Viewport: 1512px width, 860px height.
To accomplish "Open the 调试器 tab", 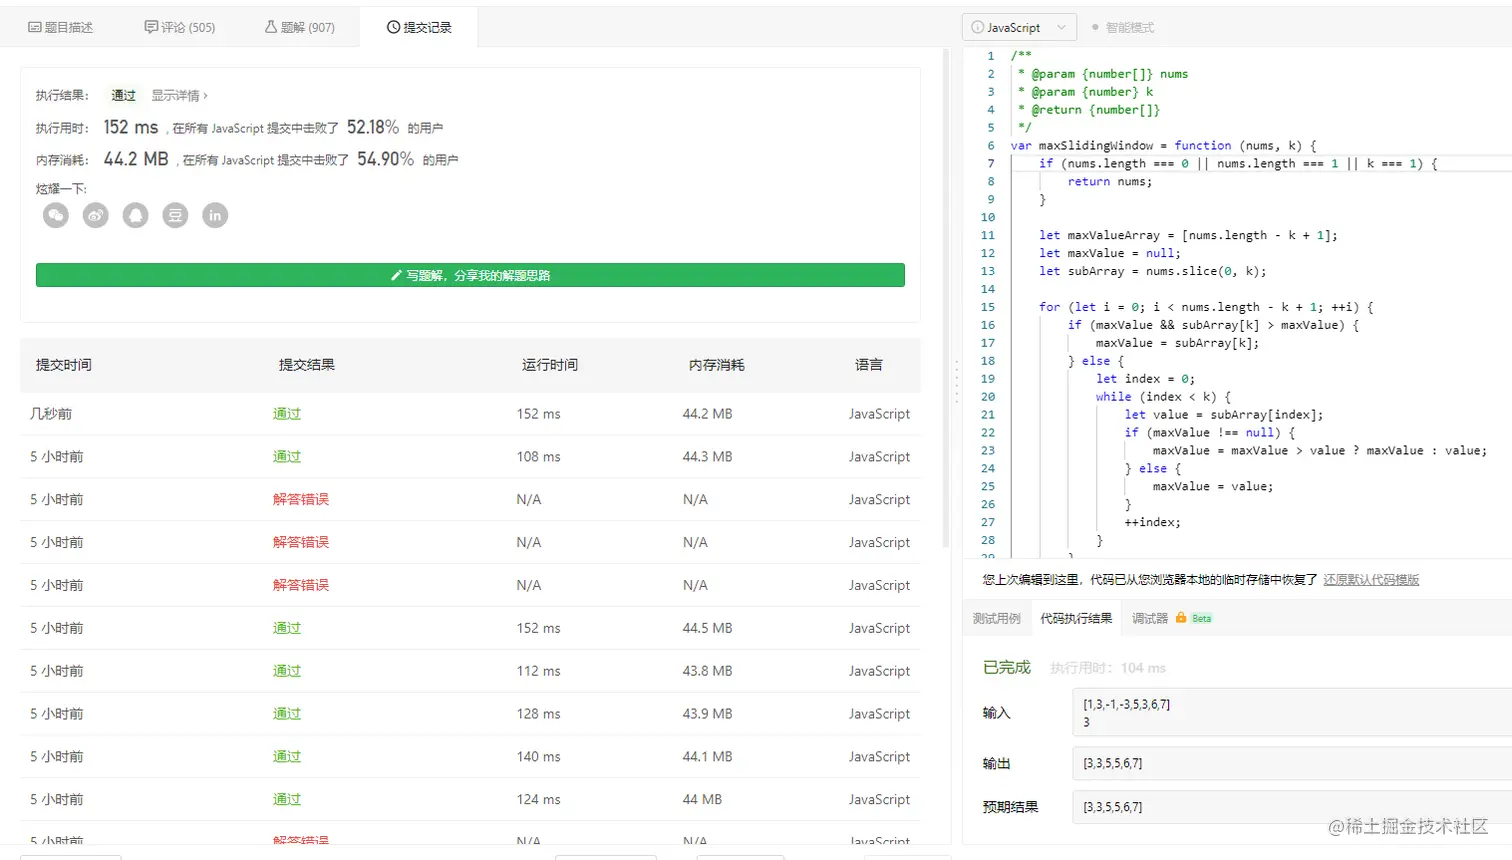I will click(x=1150, y=619).
